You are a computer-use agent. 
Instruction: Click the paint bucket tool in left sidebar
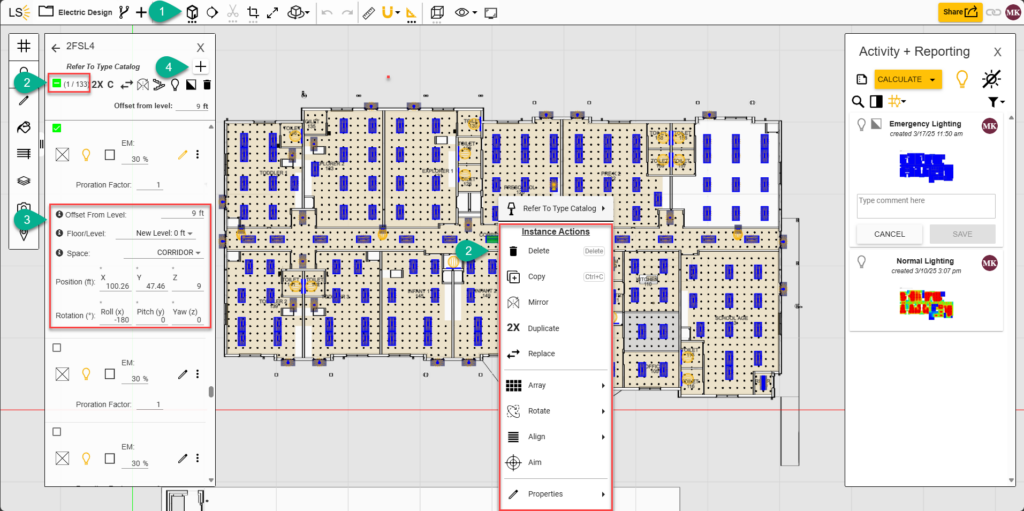click(x=24, y=127)
